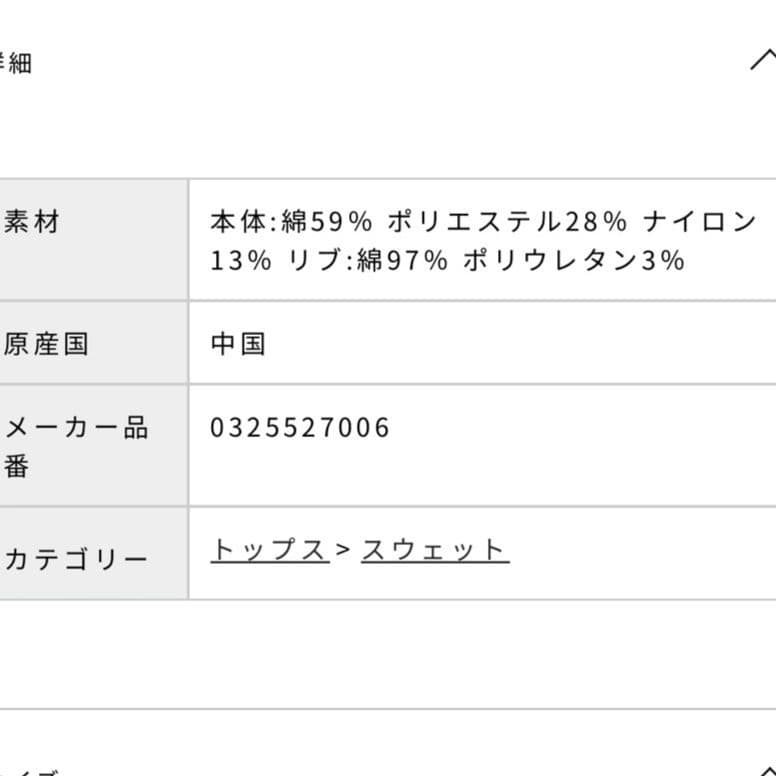Toggle the chevron of the bottom section
Viewport: 776px width, 776px height.
tap(762, 770)
